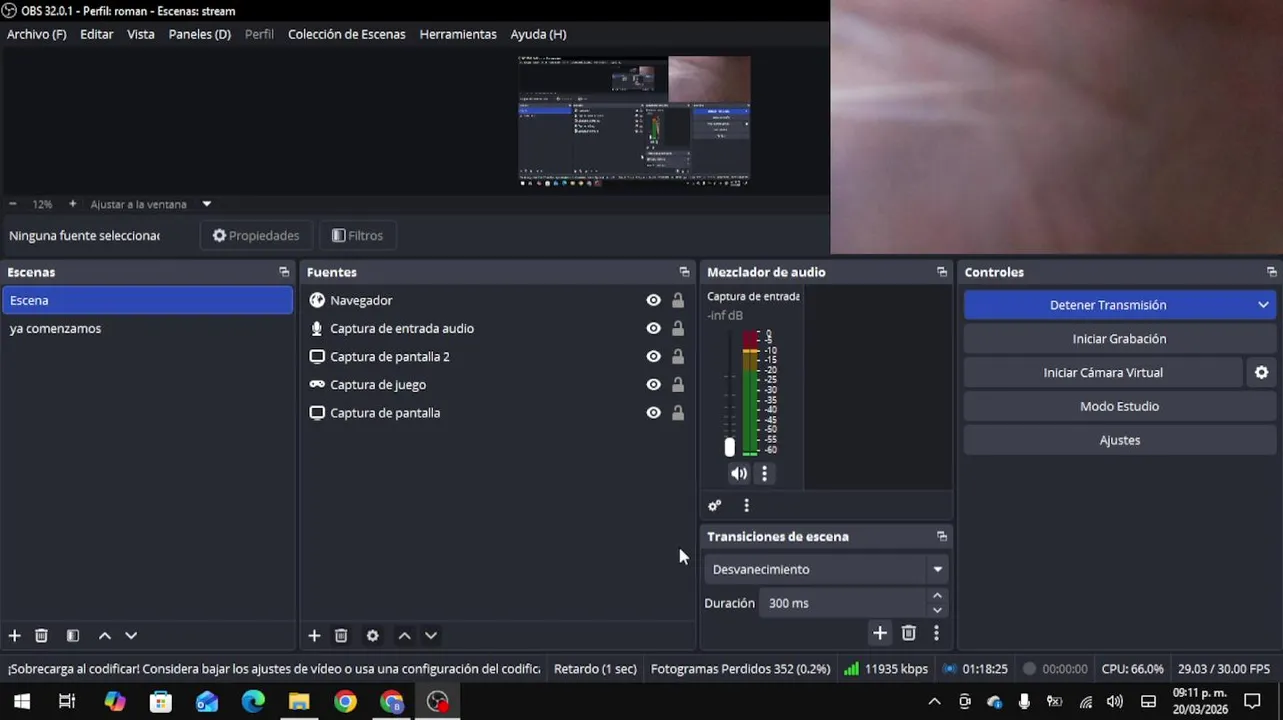Increase the Duración value with the up arrow

click(x=937, y=596)
